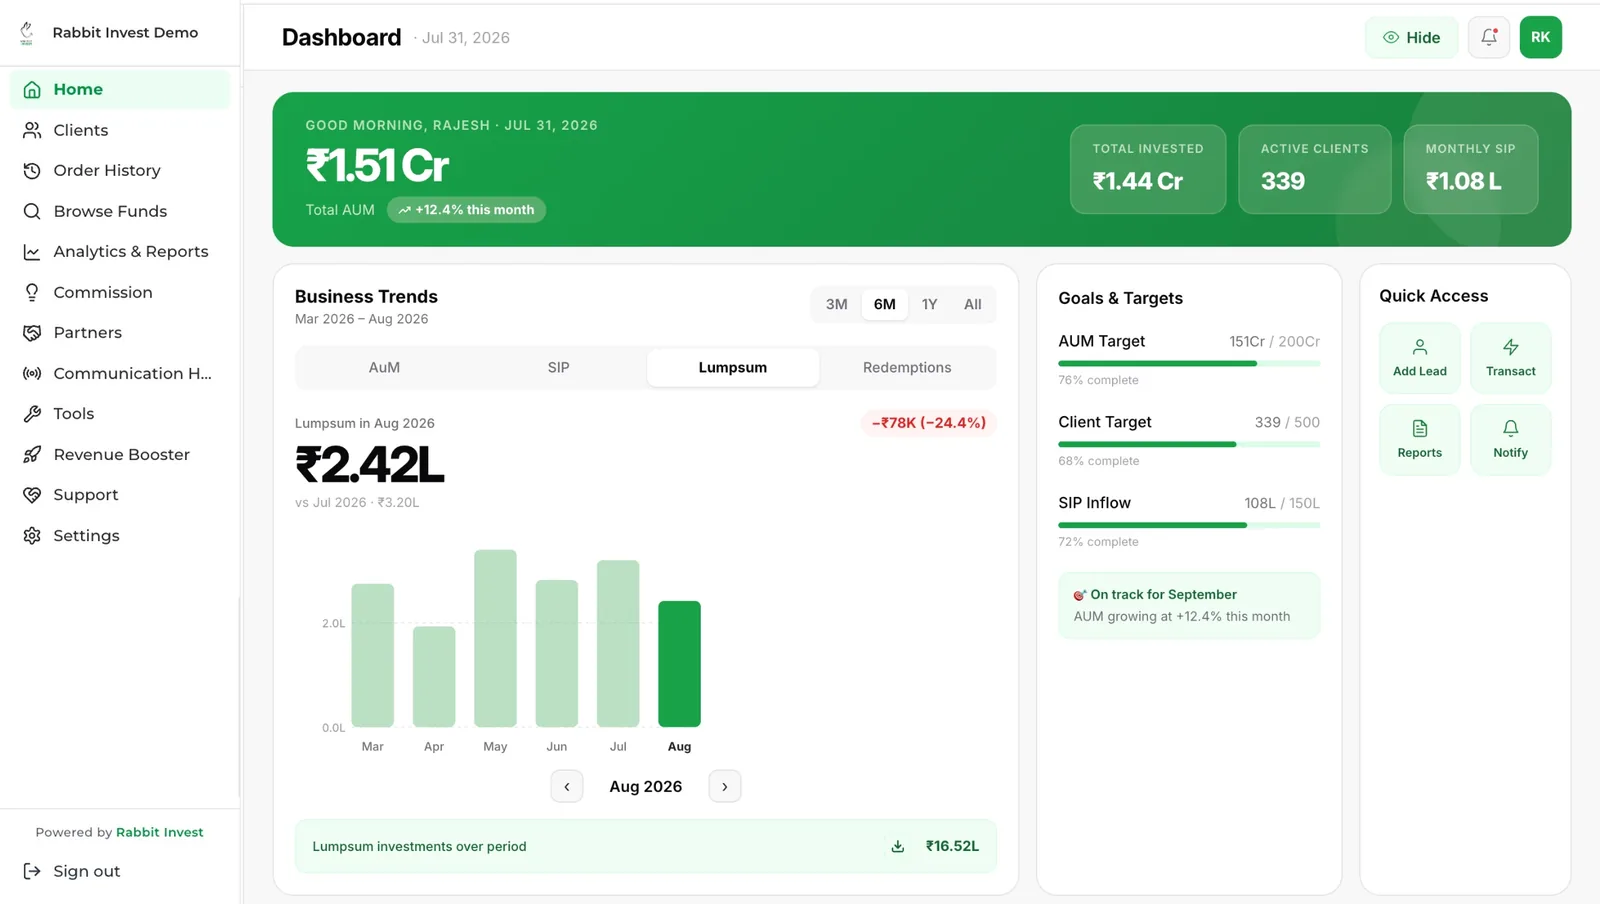Click the highlighted Aug bar in chart

tap(679, 664)
